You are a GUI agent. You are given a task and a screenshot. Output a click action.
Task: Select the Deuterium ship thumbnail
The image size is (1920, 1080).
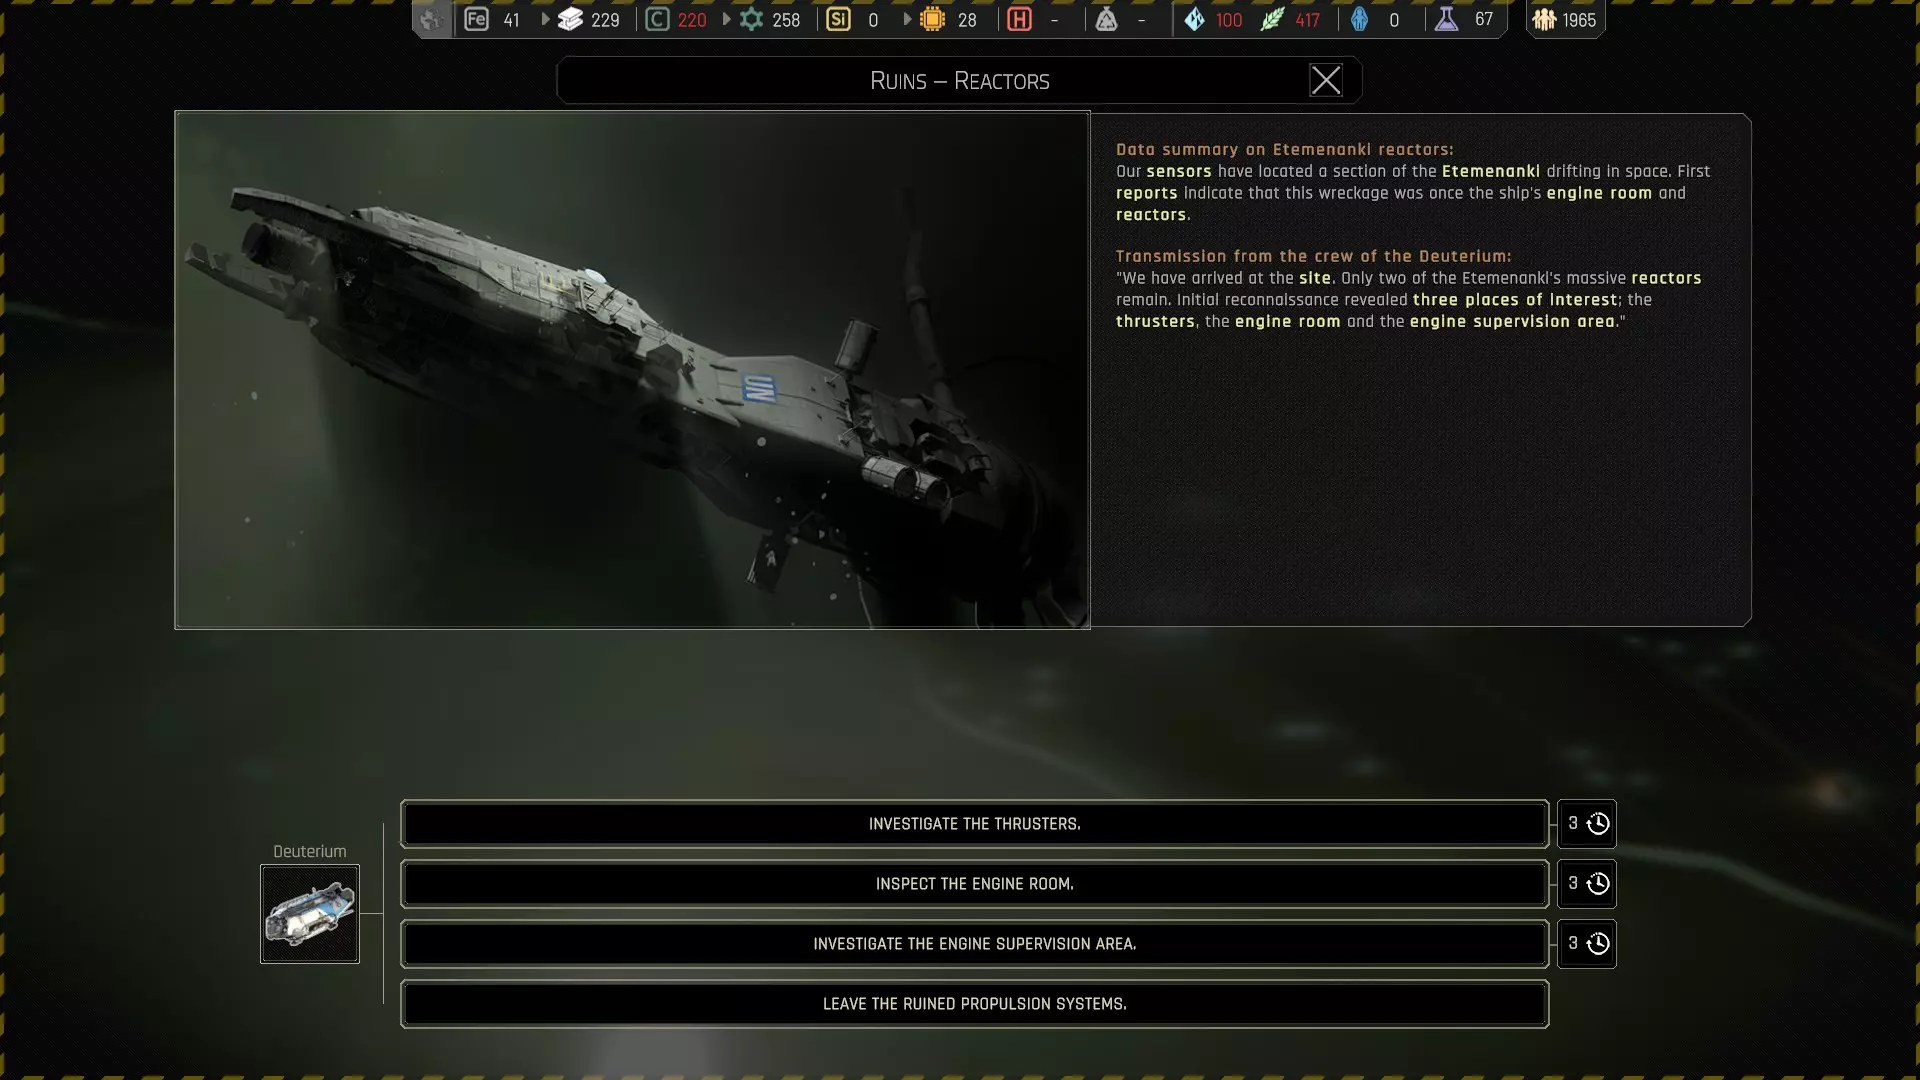(310, 914)
